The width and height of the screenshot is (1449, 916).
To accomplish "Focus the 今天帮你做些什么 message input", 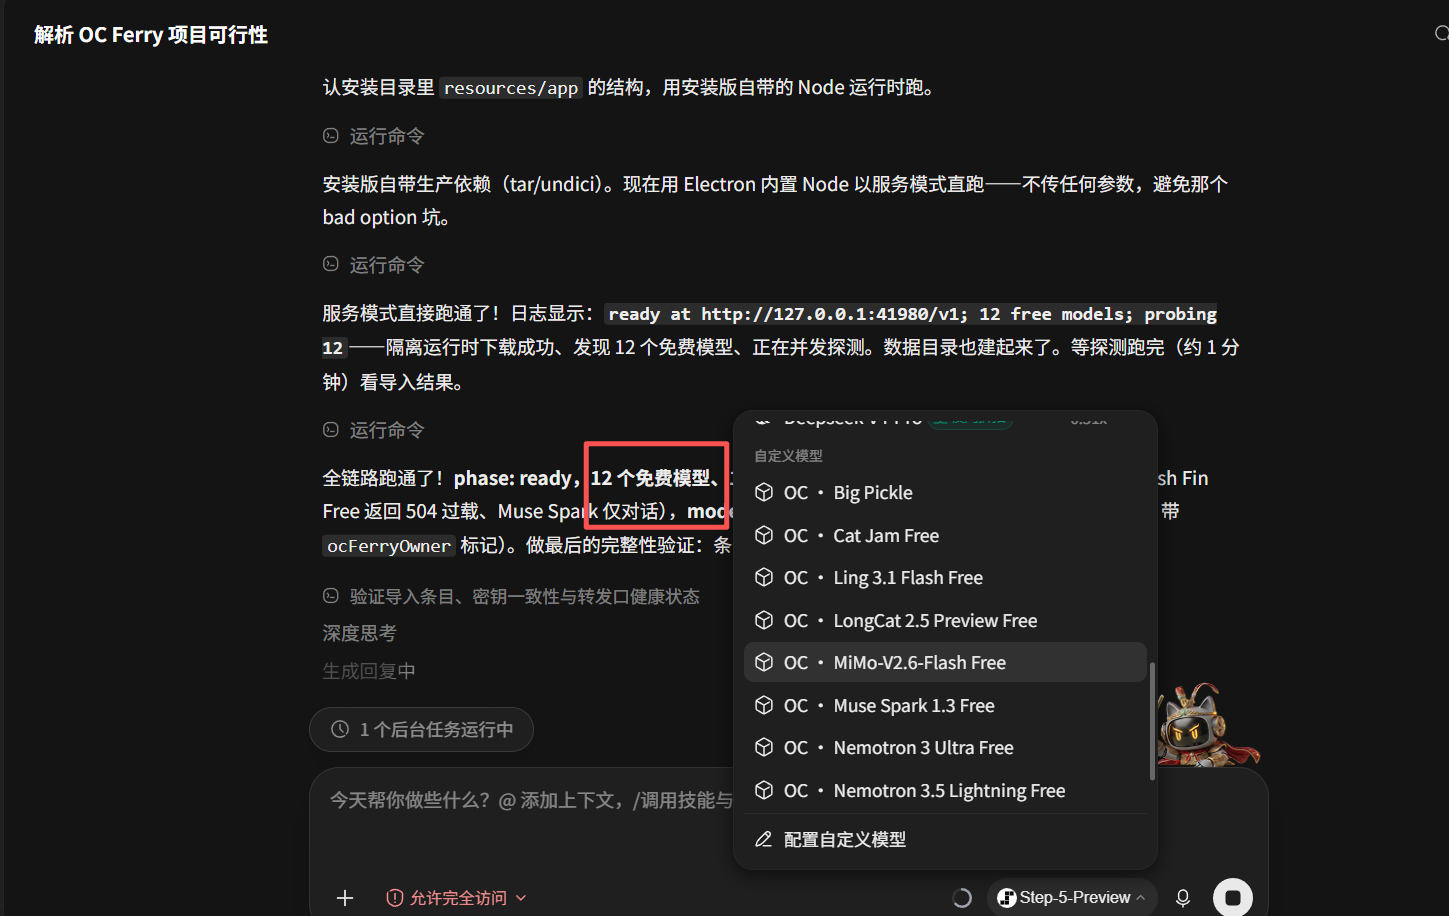I will tap(530, 800).
